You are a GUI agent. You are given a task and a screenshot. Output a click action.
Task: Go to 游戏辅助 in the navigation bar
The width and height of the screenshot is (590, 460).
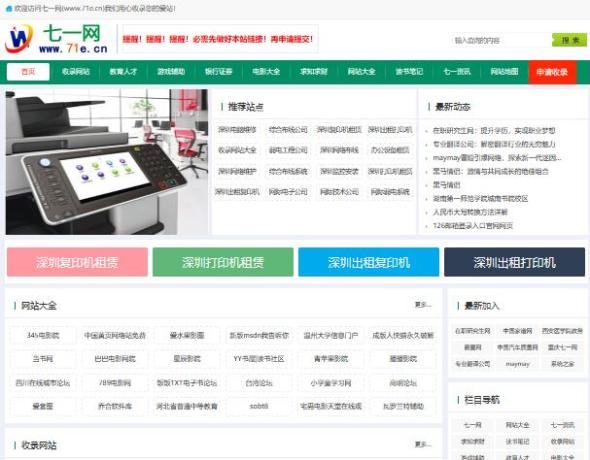click(171, 71)
